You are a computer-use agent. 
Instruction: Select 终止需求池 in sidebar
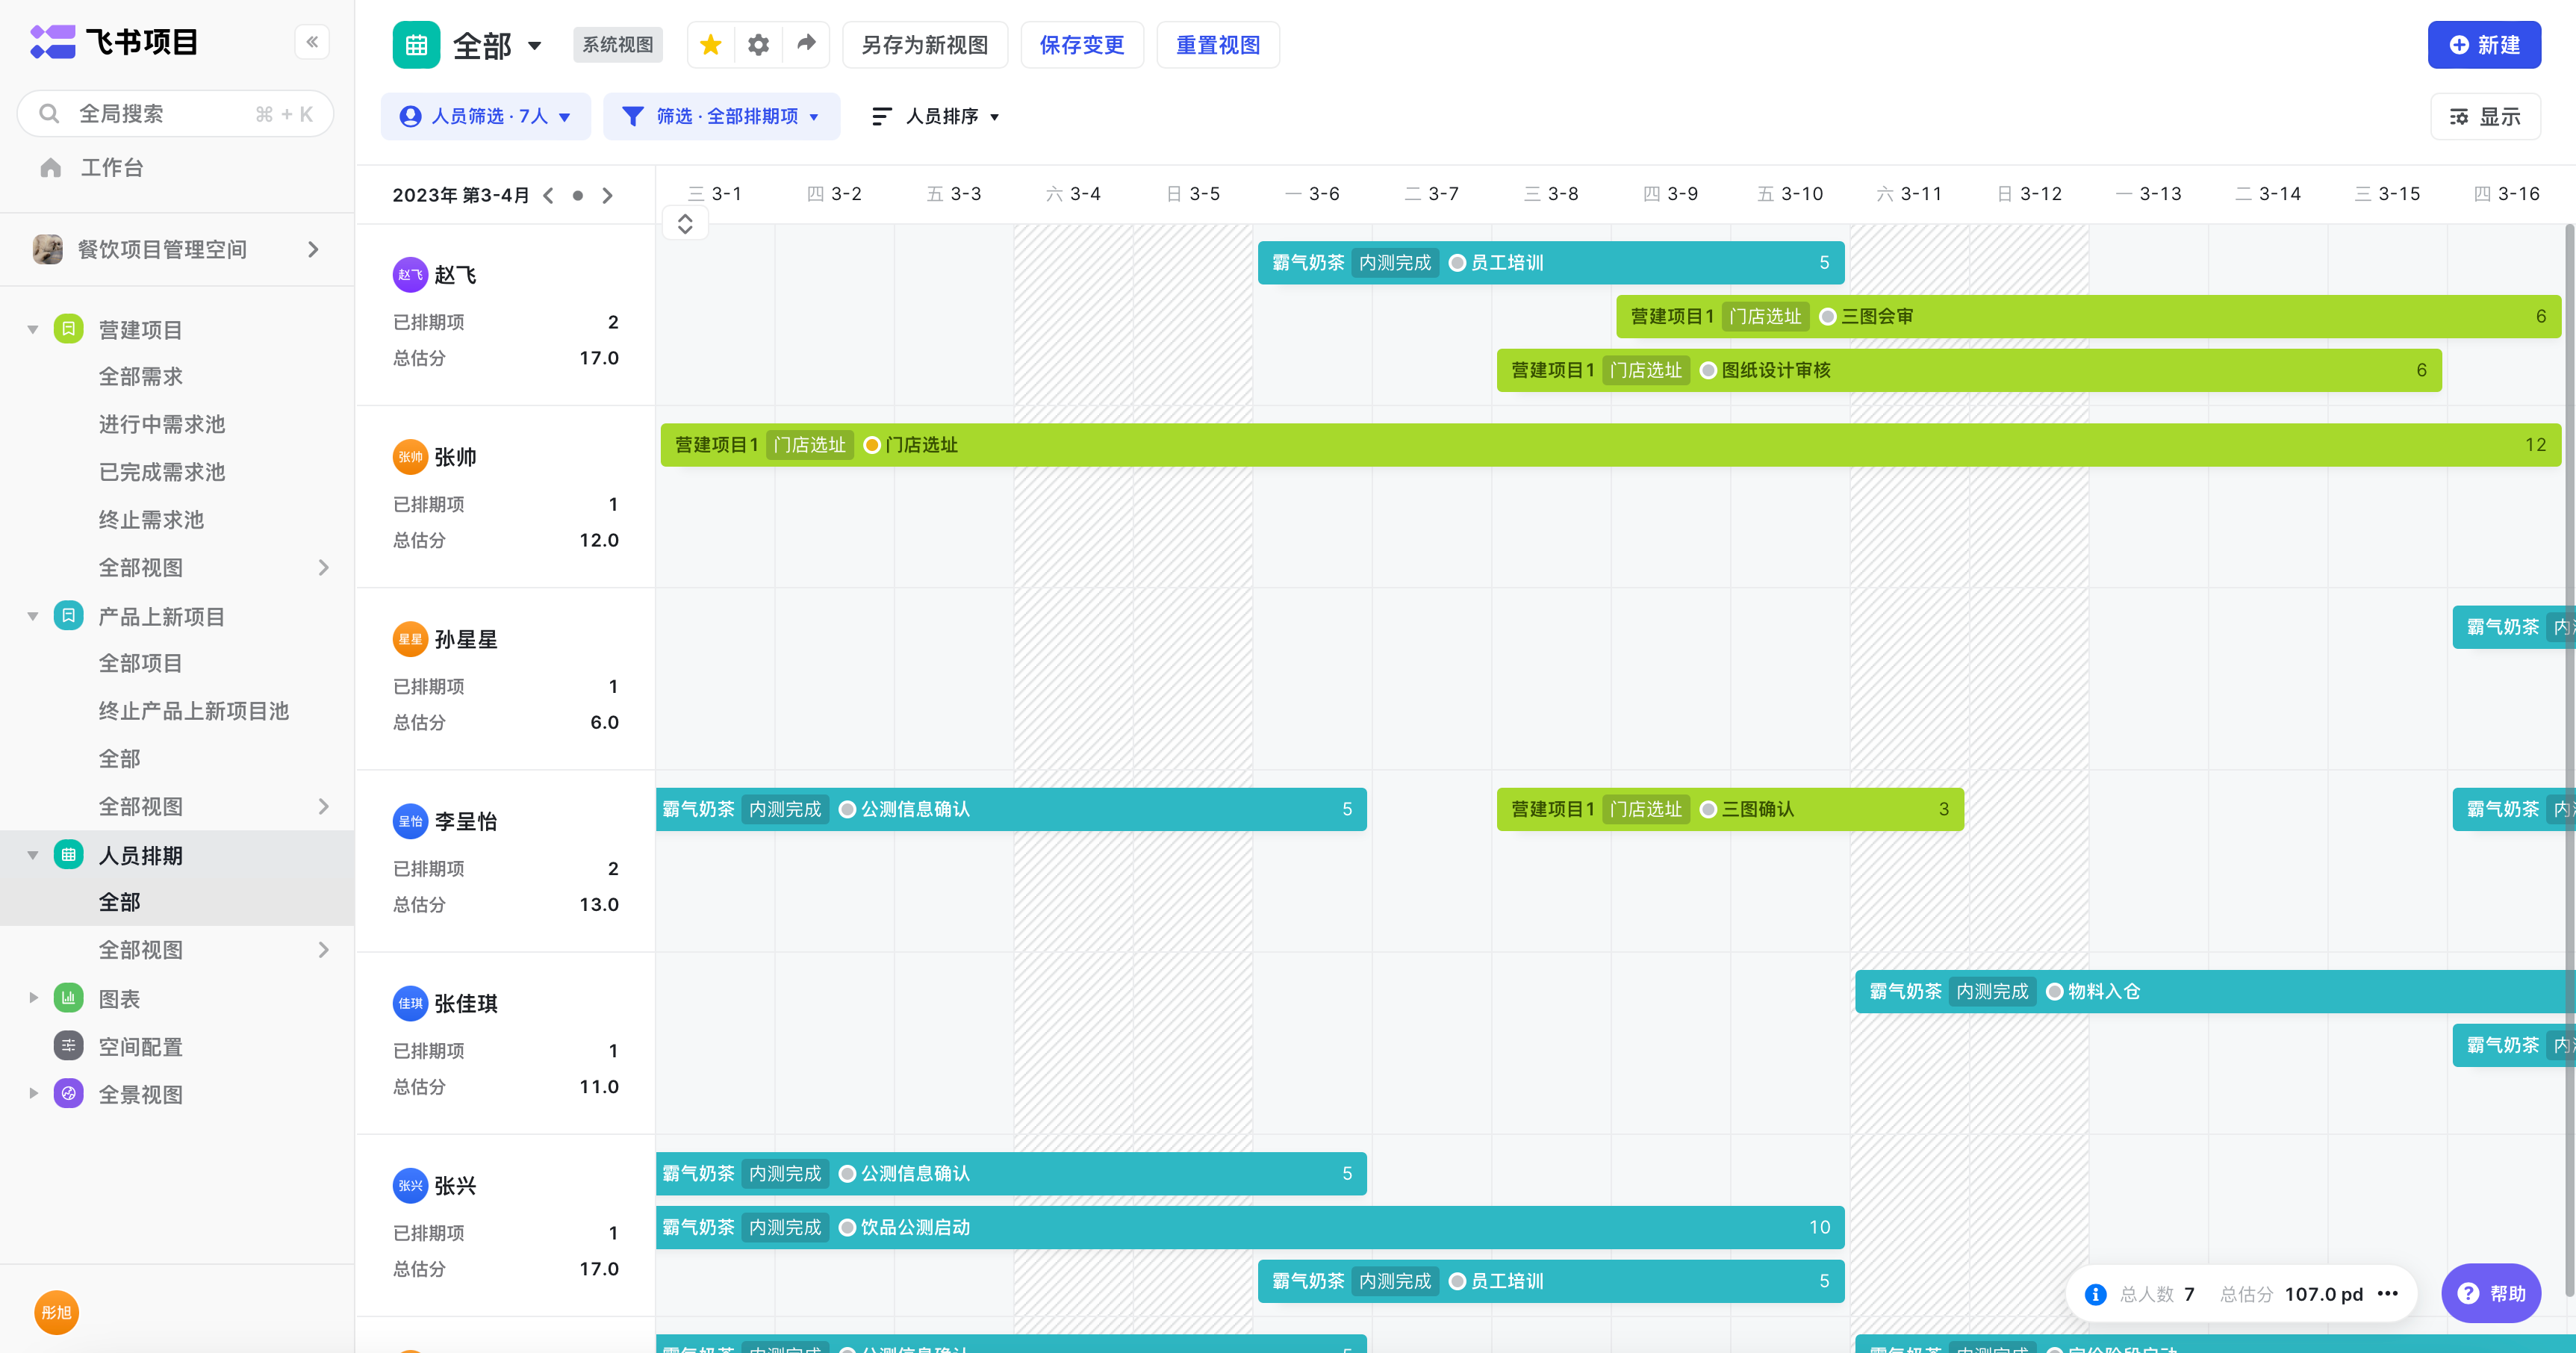point(151,520)
